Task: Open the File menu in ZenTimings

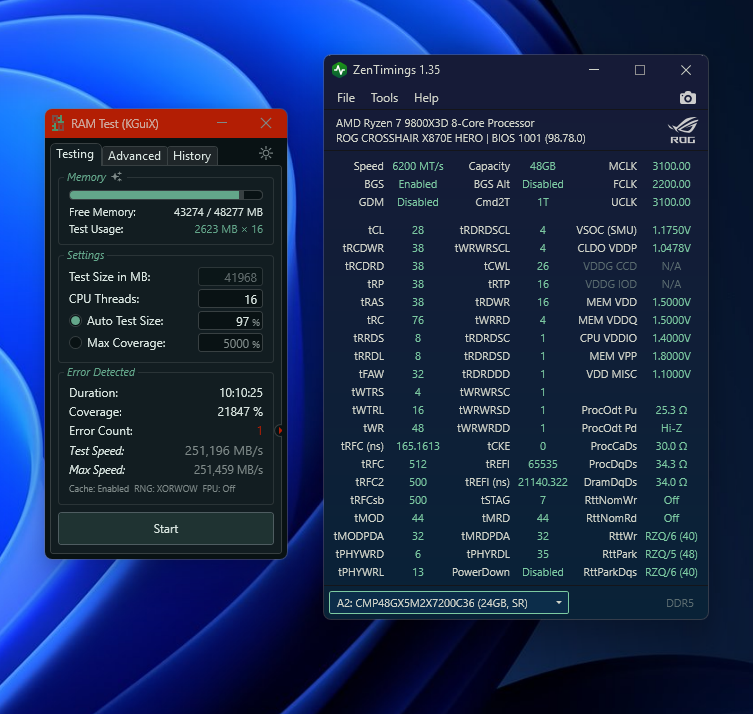Action: [x=346, y=98]
